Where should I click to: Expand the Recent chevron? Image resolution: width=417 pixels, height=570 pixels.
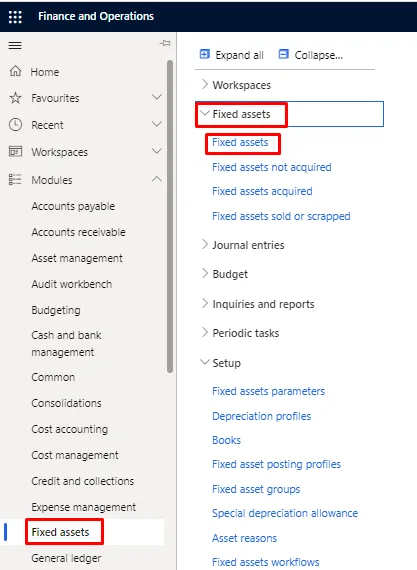[157, 124]
